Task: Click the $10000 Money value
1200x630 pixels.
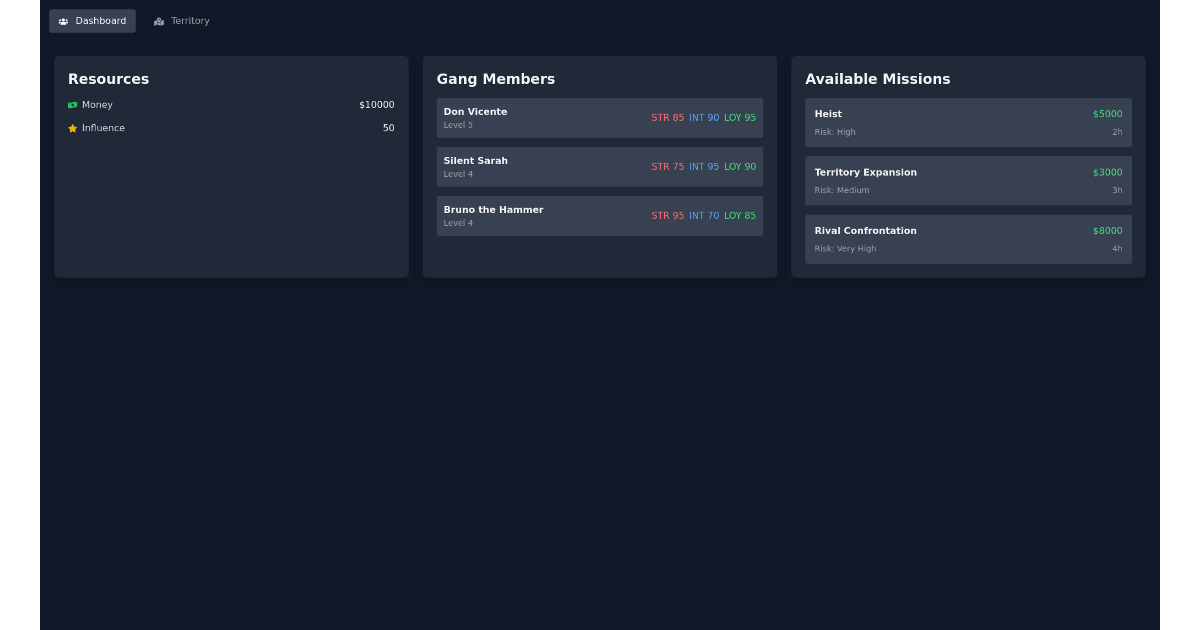Action: point(378,104)
